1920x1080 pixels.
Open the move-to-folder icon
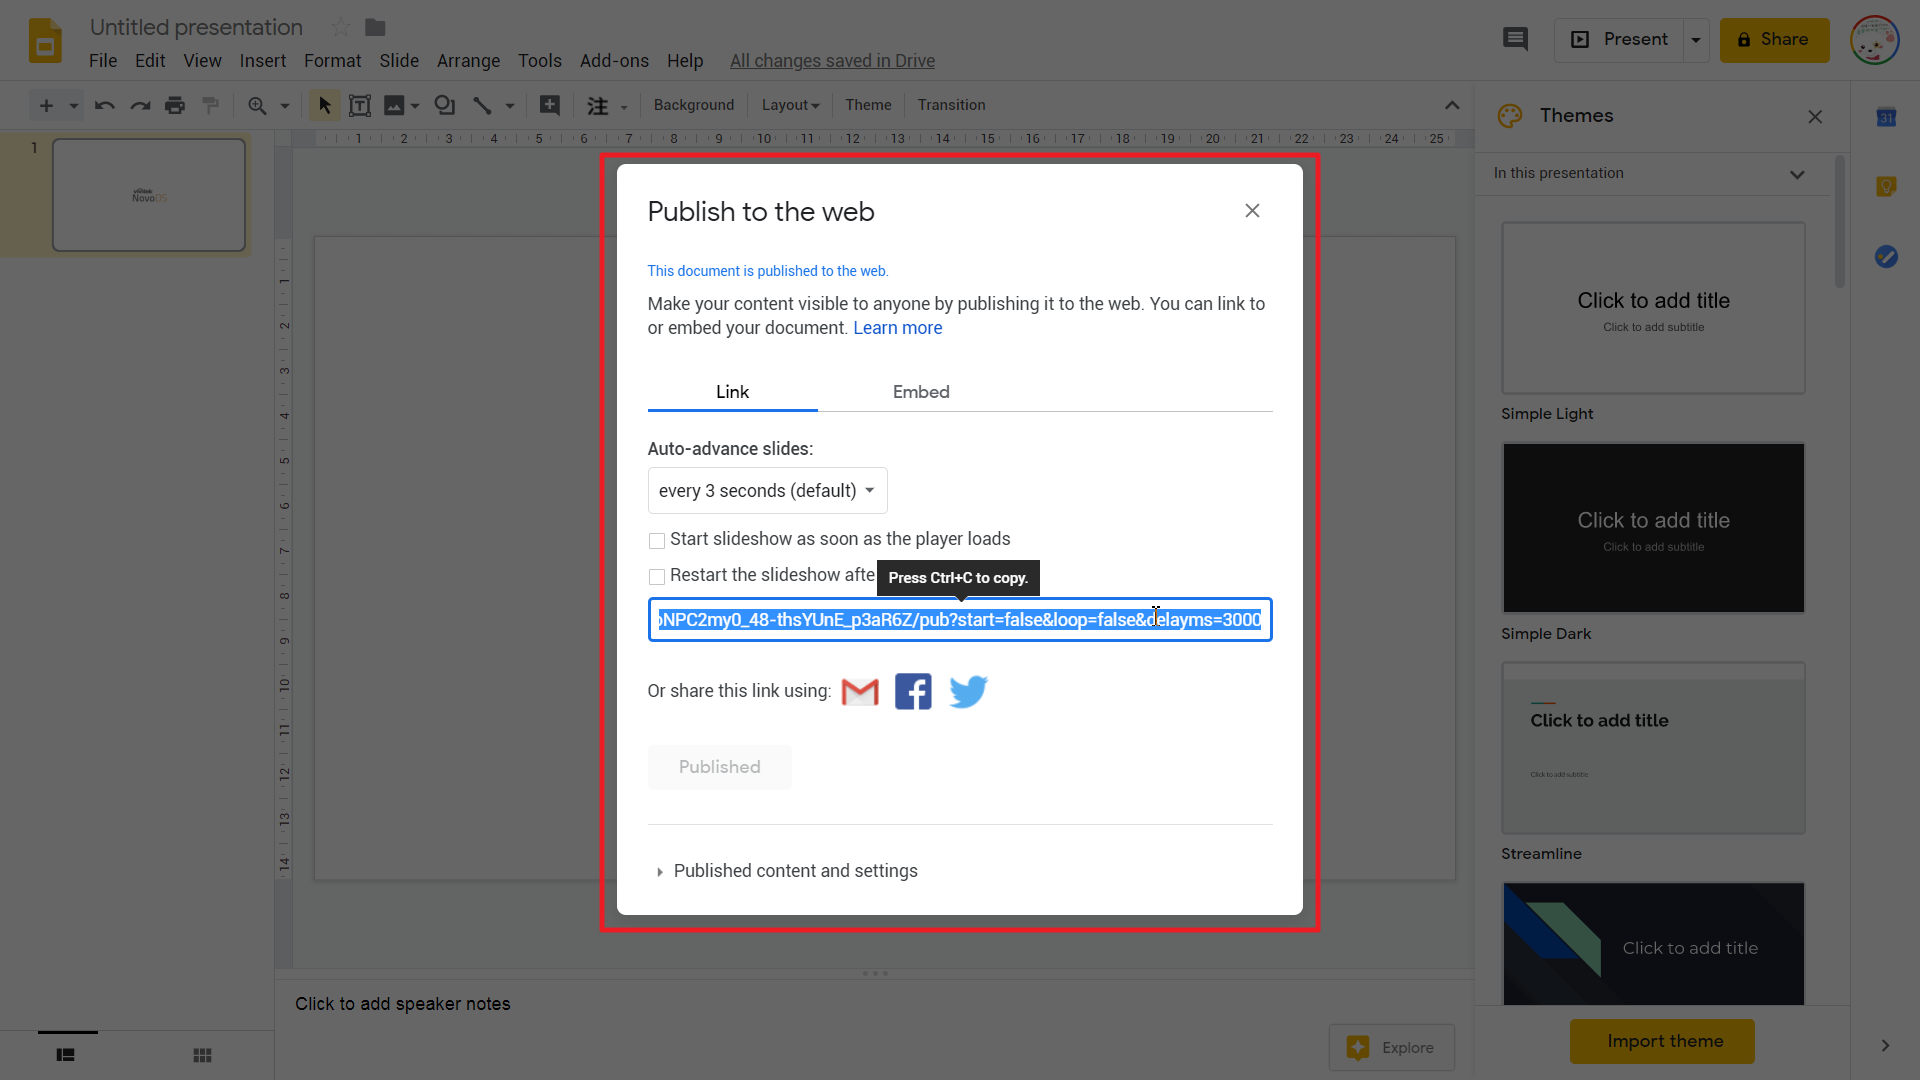point(375,27)
